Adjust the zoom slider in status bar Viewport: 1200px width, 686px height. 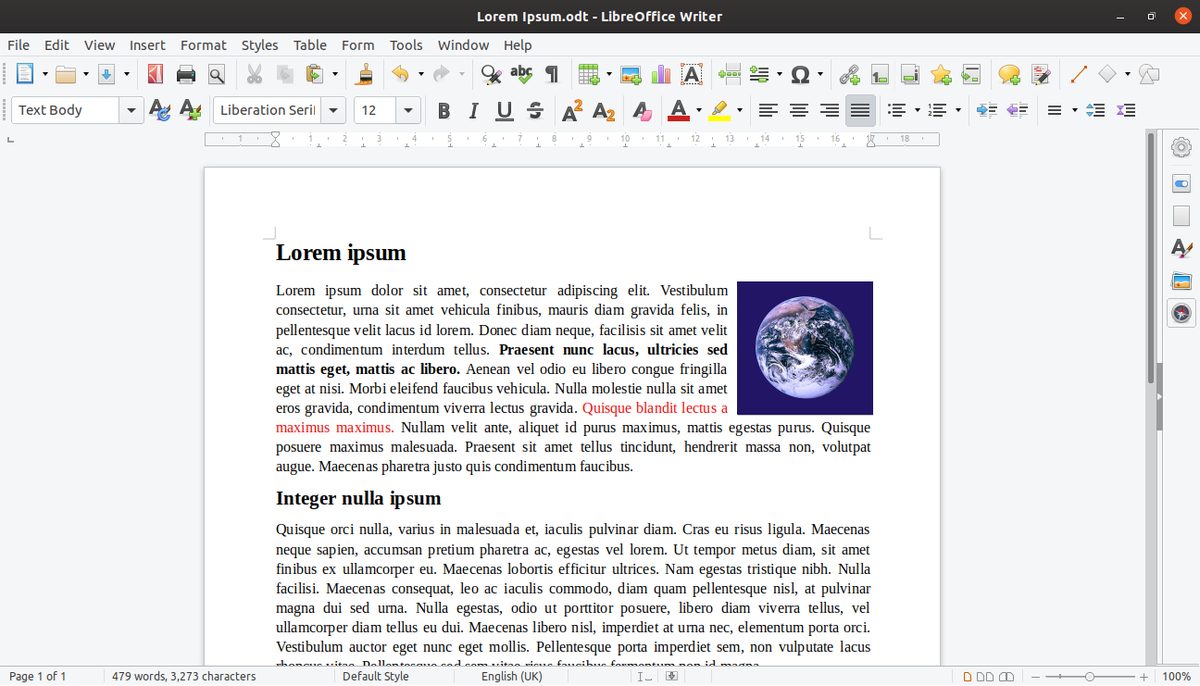point(1089,676)
